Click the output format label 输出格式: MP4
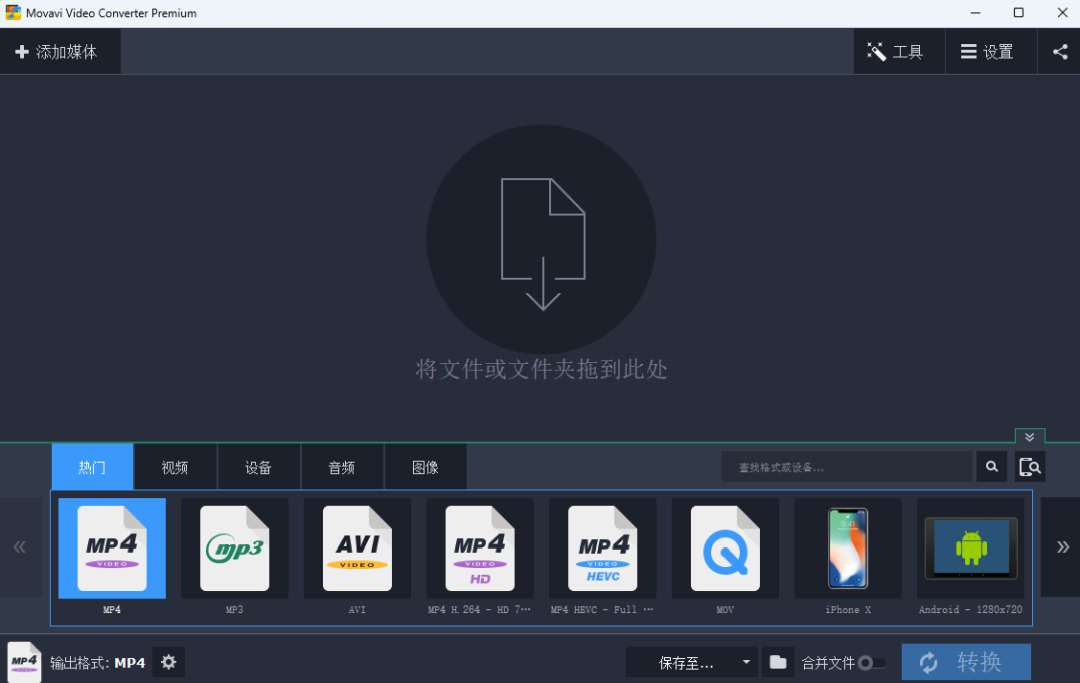The width and height of the screenshot is (1080, 683). pyautogui.click(x=97, y=663)
